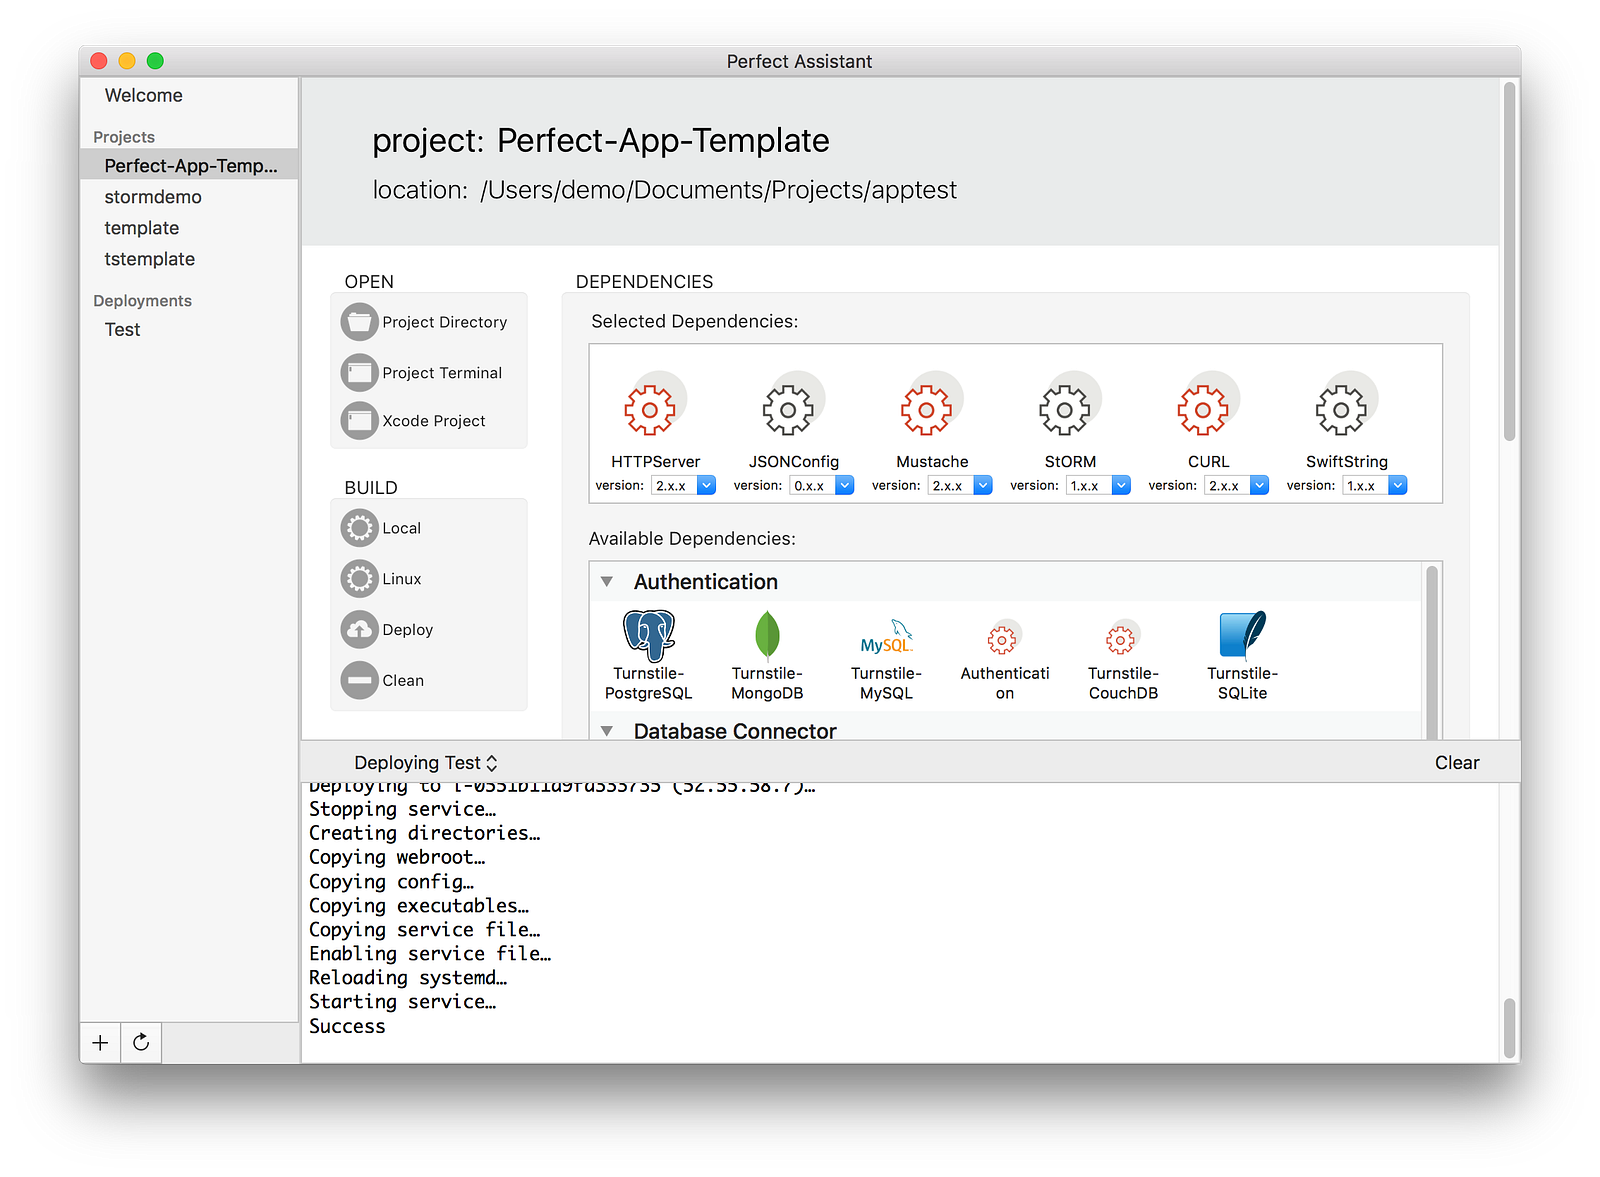Select the CURL dependency gear

1203,410
